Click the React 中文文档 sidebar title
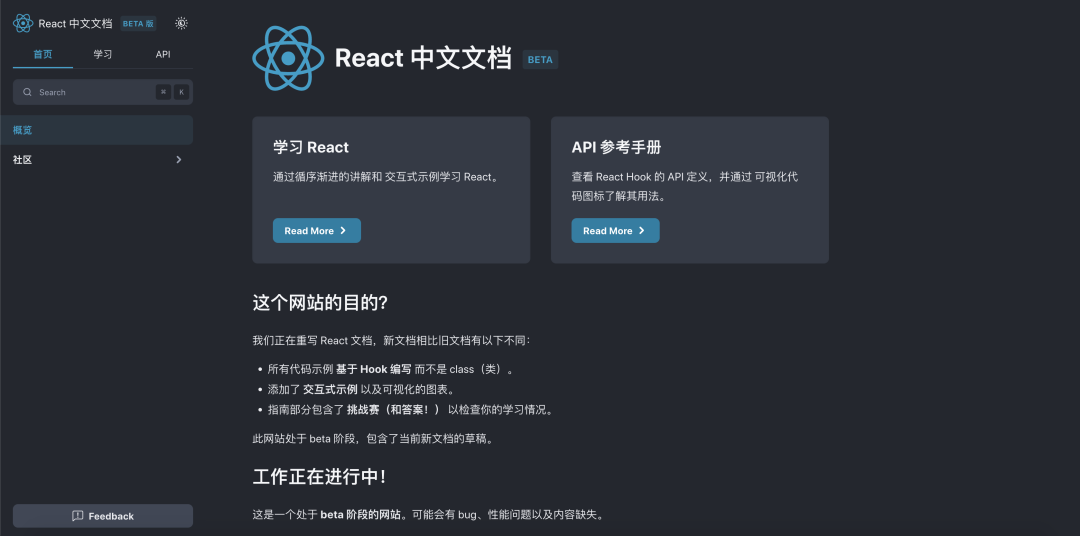The image size is (1080, 536). [75, 23]
